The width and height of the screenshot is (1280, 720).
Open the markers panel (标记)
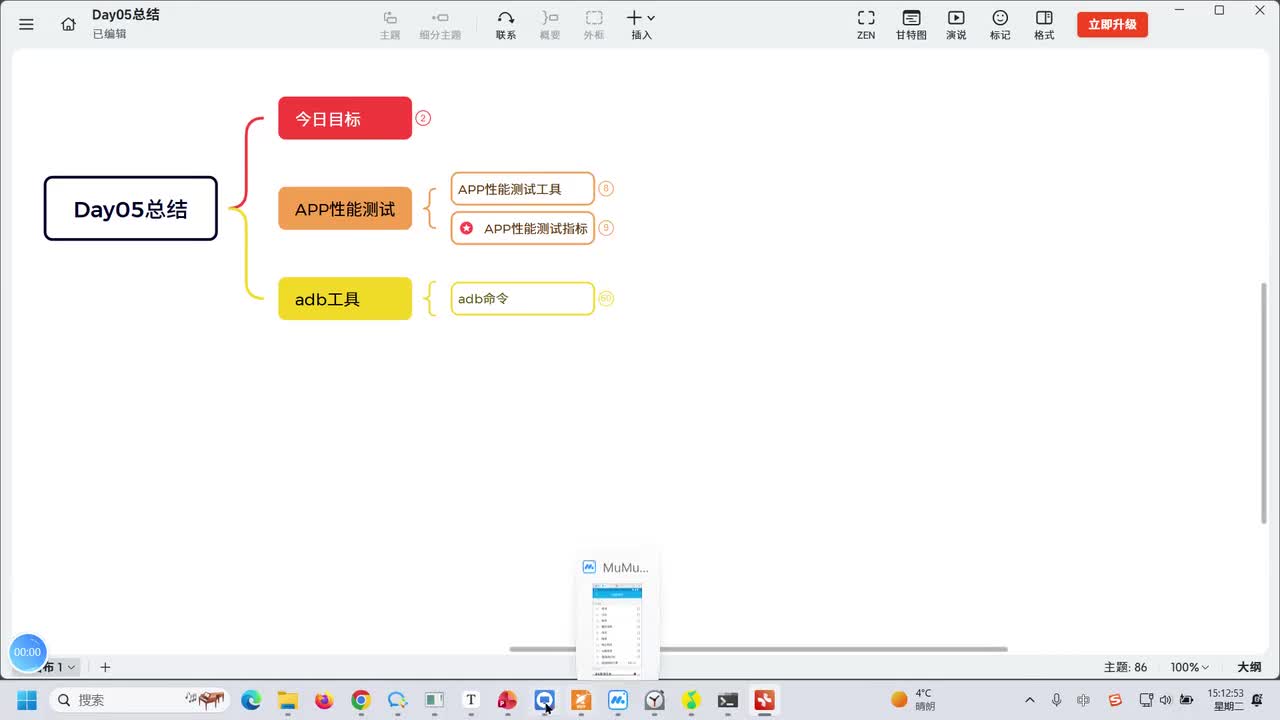click(1000, 24)
